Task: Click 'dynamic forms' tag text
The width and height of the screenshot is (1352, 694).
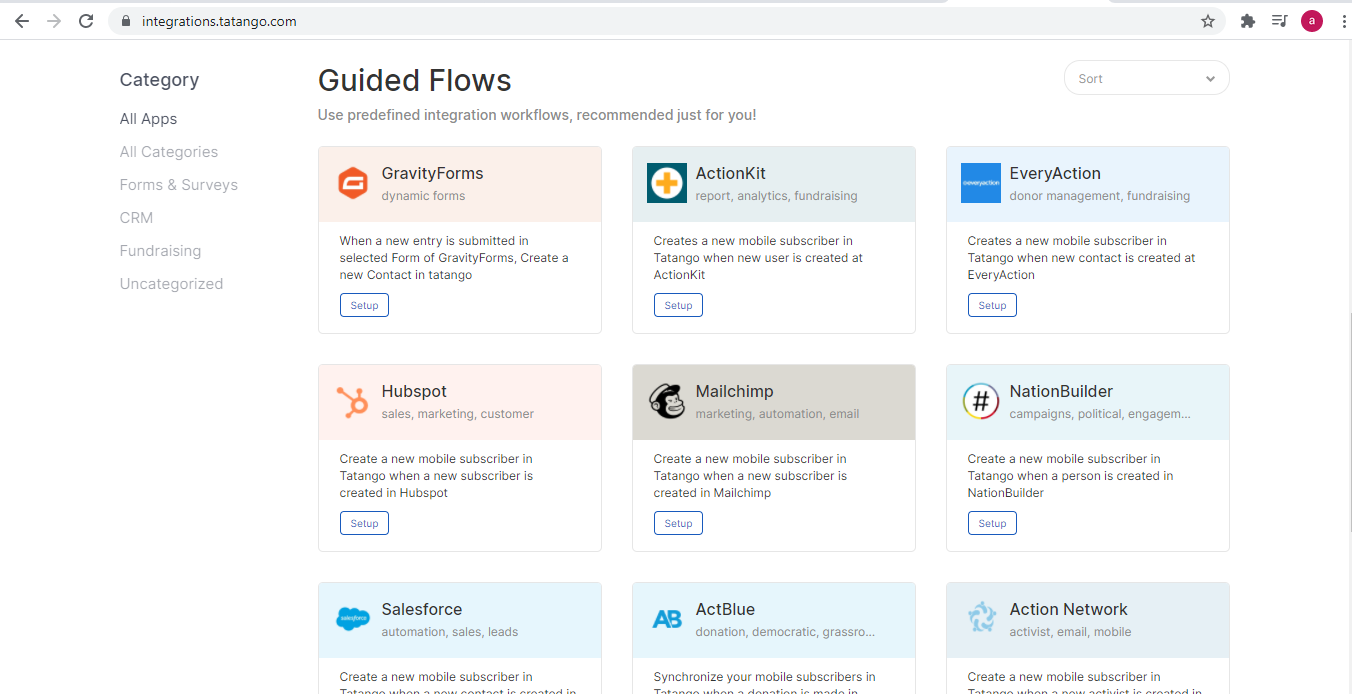Action: 424,196
